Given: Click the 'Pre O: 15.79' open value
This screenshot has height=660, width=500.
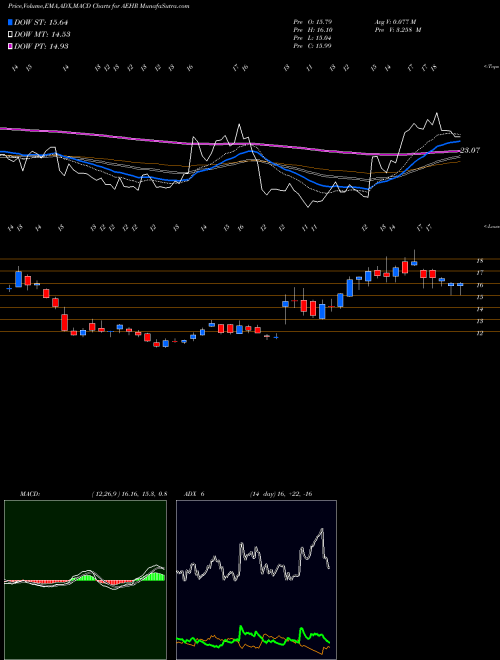Looking at the screenshot, I should coord(312,22).
